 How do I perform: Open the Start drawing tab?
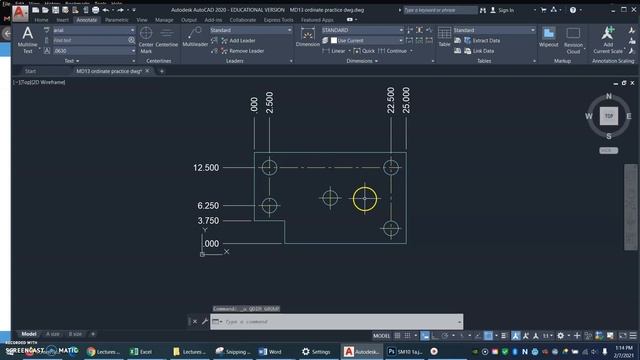pos(30,71)
